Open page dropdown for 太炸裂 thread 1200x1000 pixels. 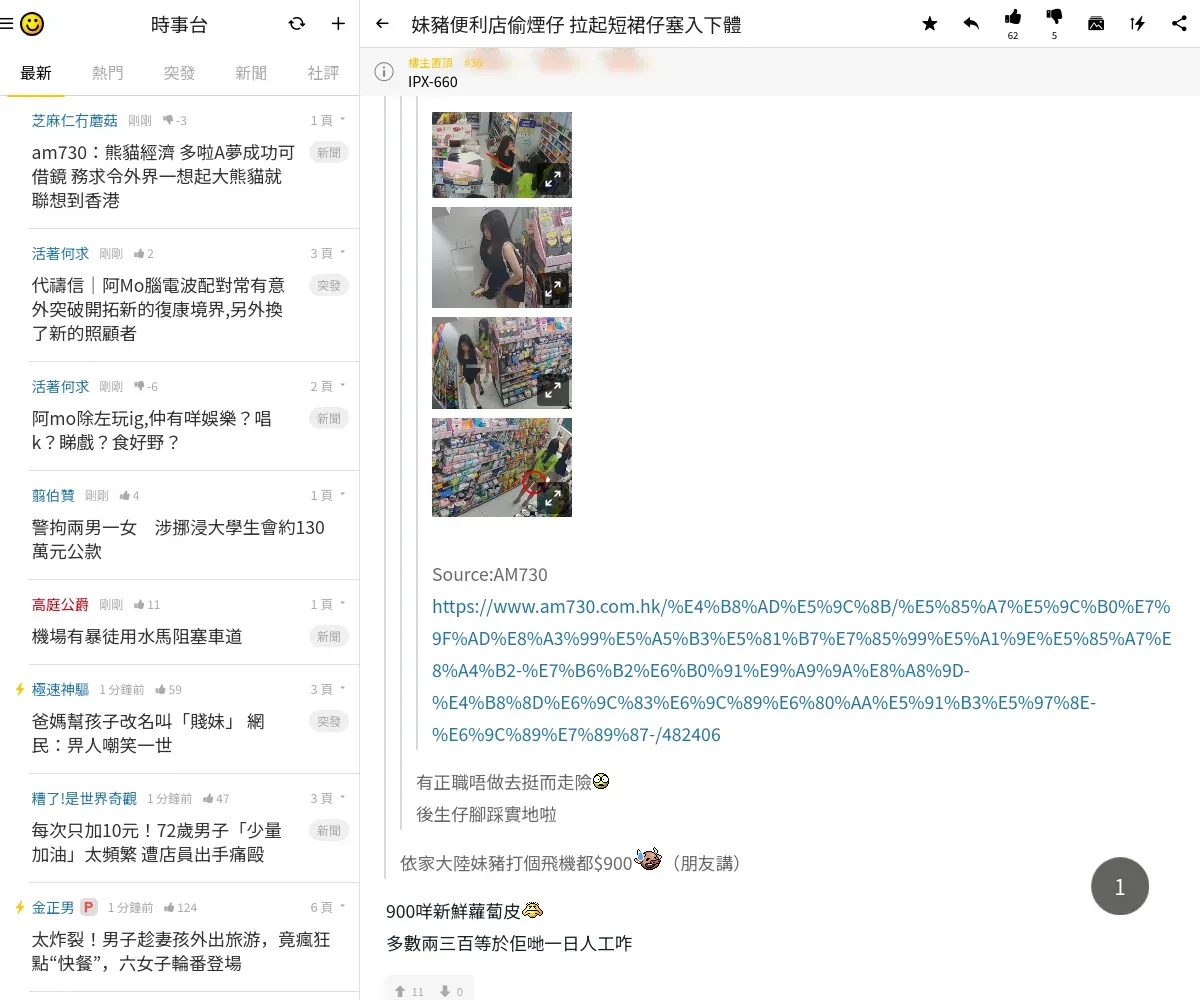click(328, 907)
